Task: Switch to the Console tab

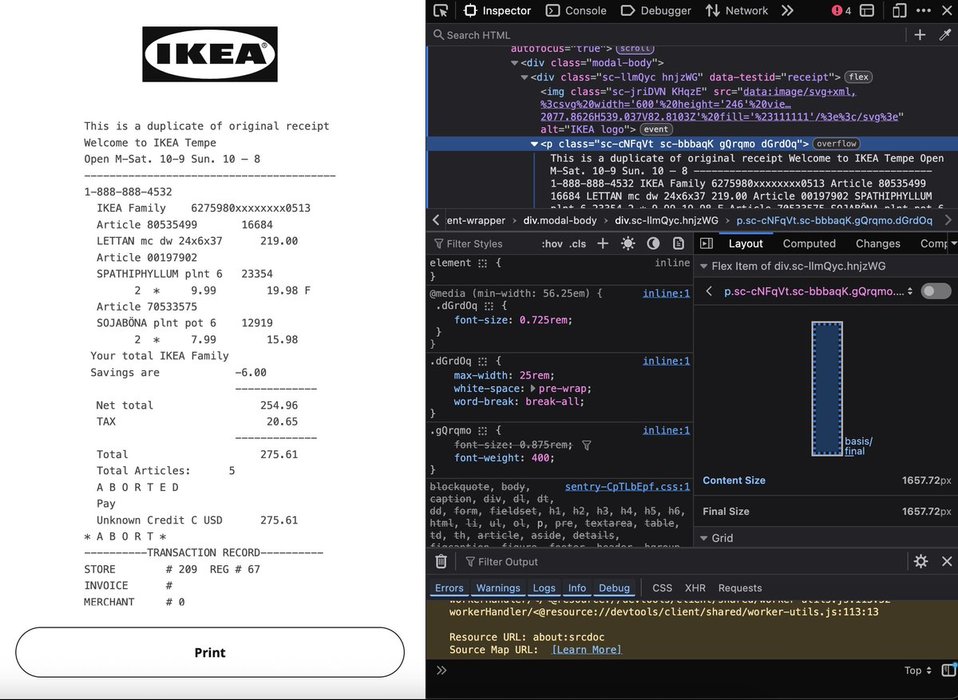Action: 576,10
